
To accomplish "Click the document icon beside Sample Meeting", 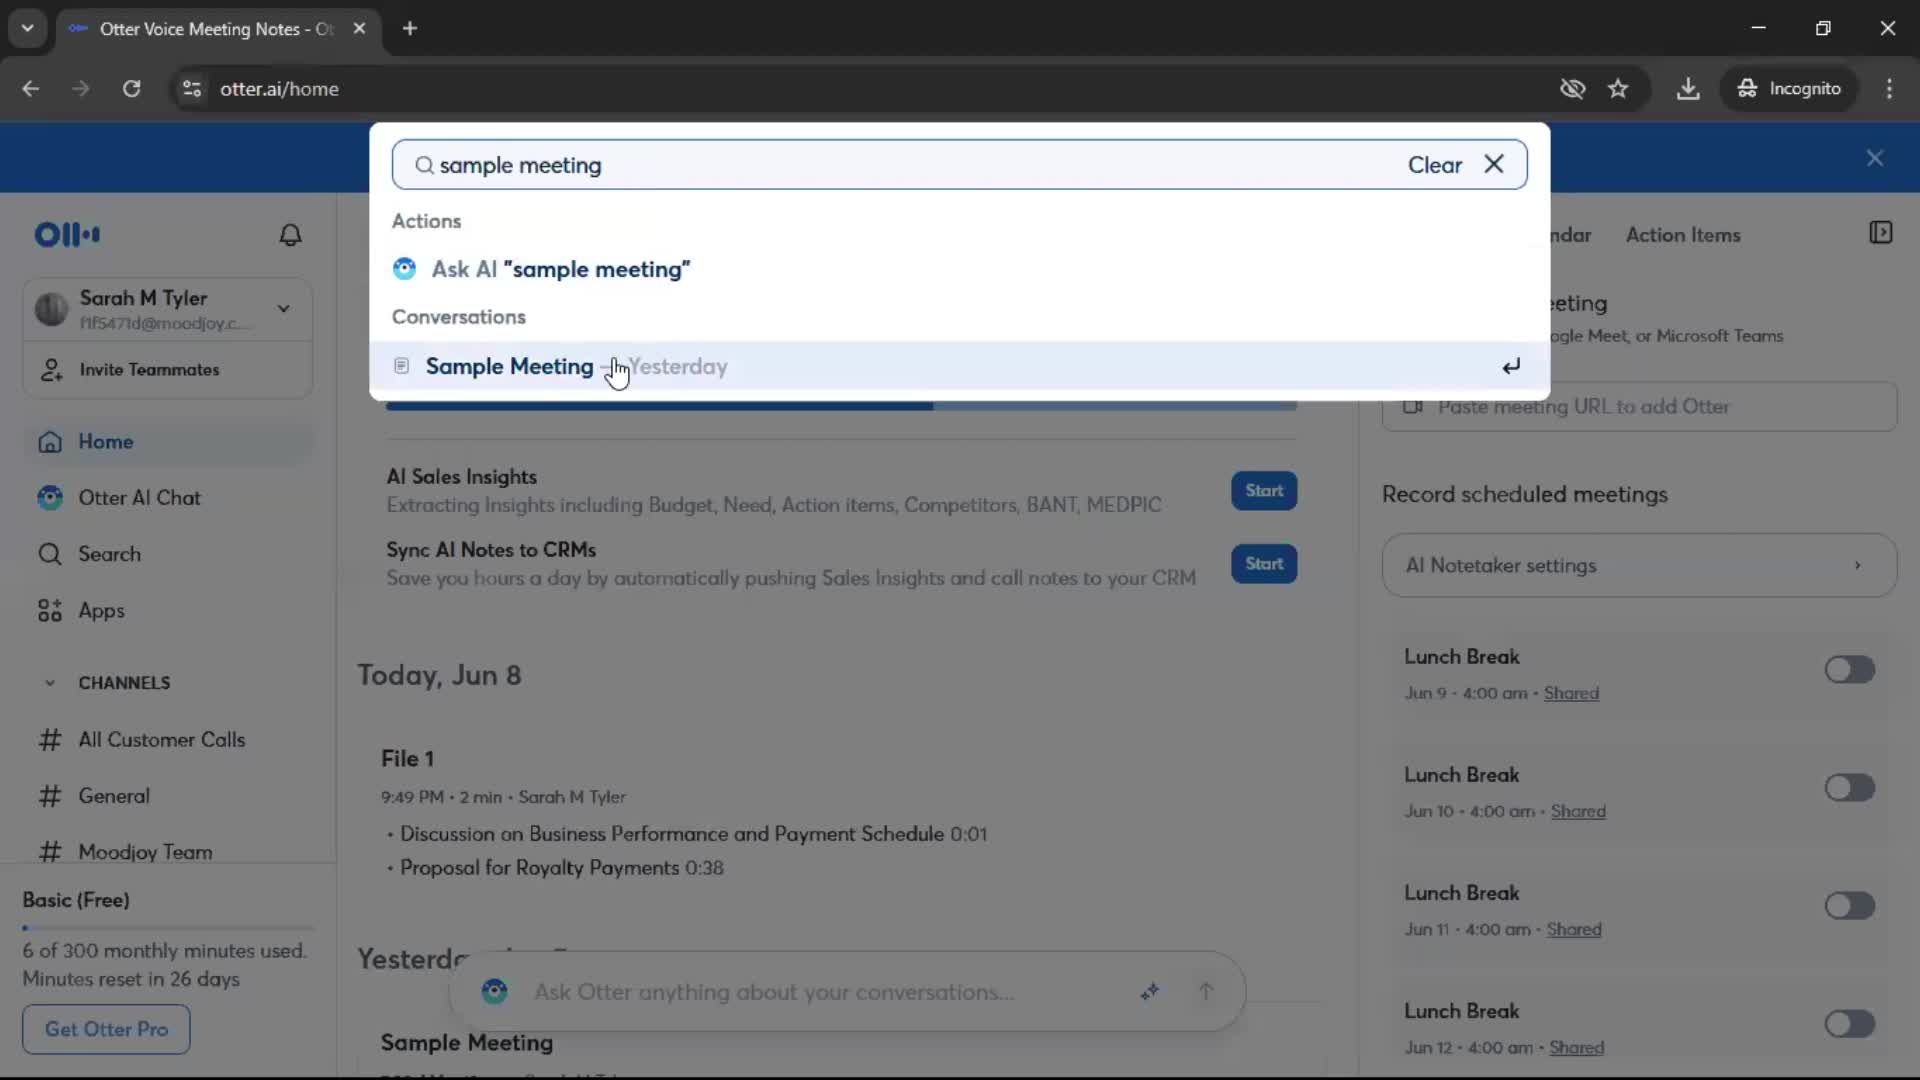I will click(x=401, y=366).
